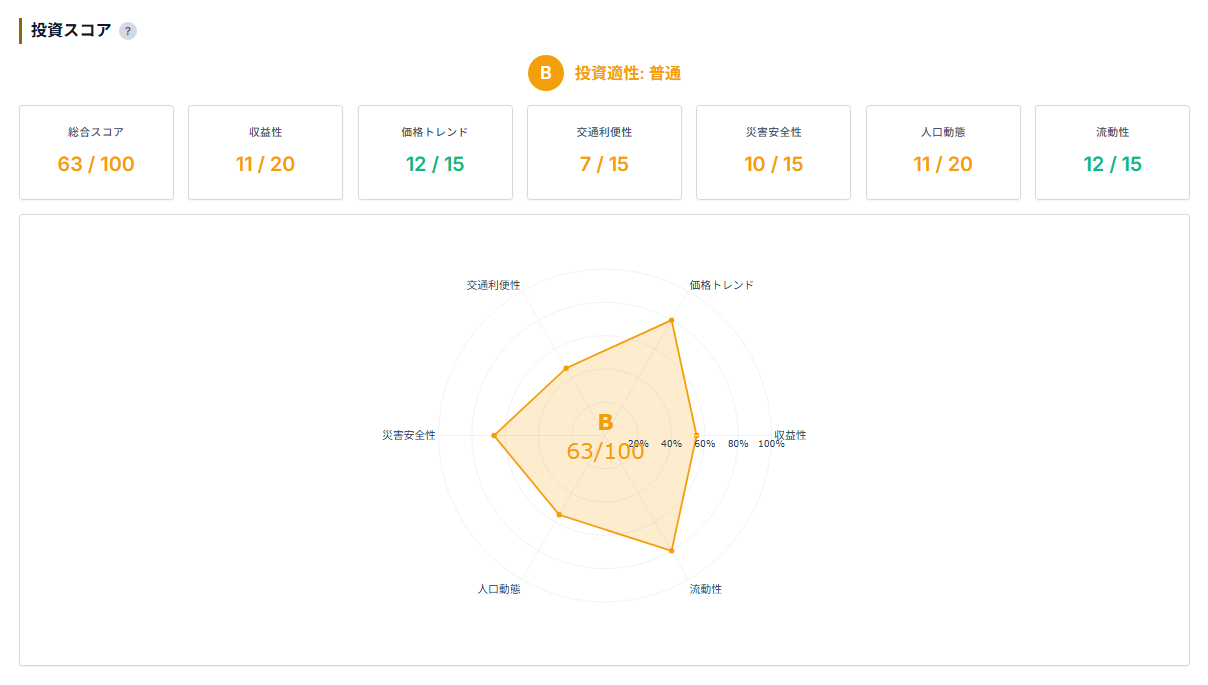
Task: Click the 人口動態 radar data point
Action: pos(559,515)
